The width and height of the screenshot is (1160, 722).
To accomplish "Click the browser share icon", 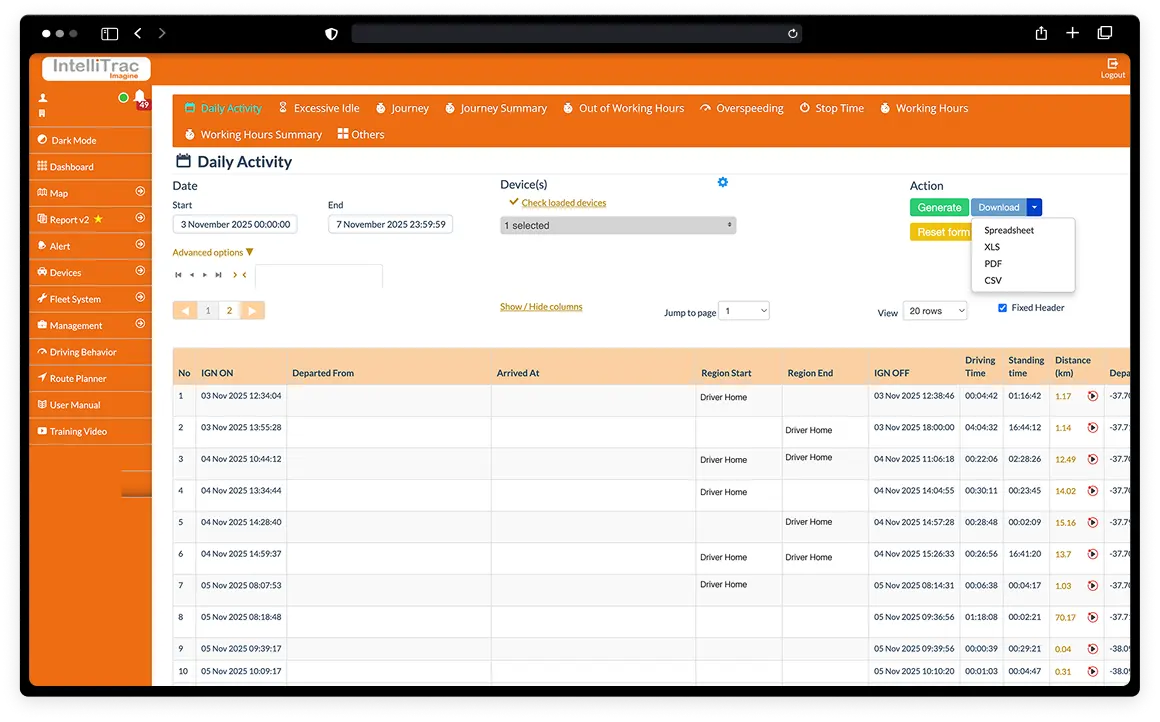I will [x=1041, y=33].
